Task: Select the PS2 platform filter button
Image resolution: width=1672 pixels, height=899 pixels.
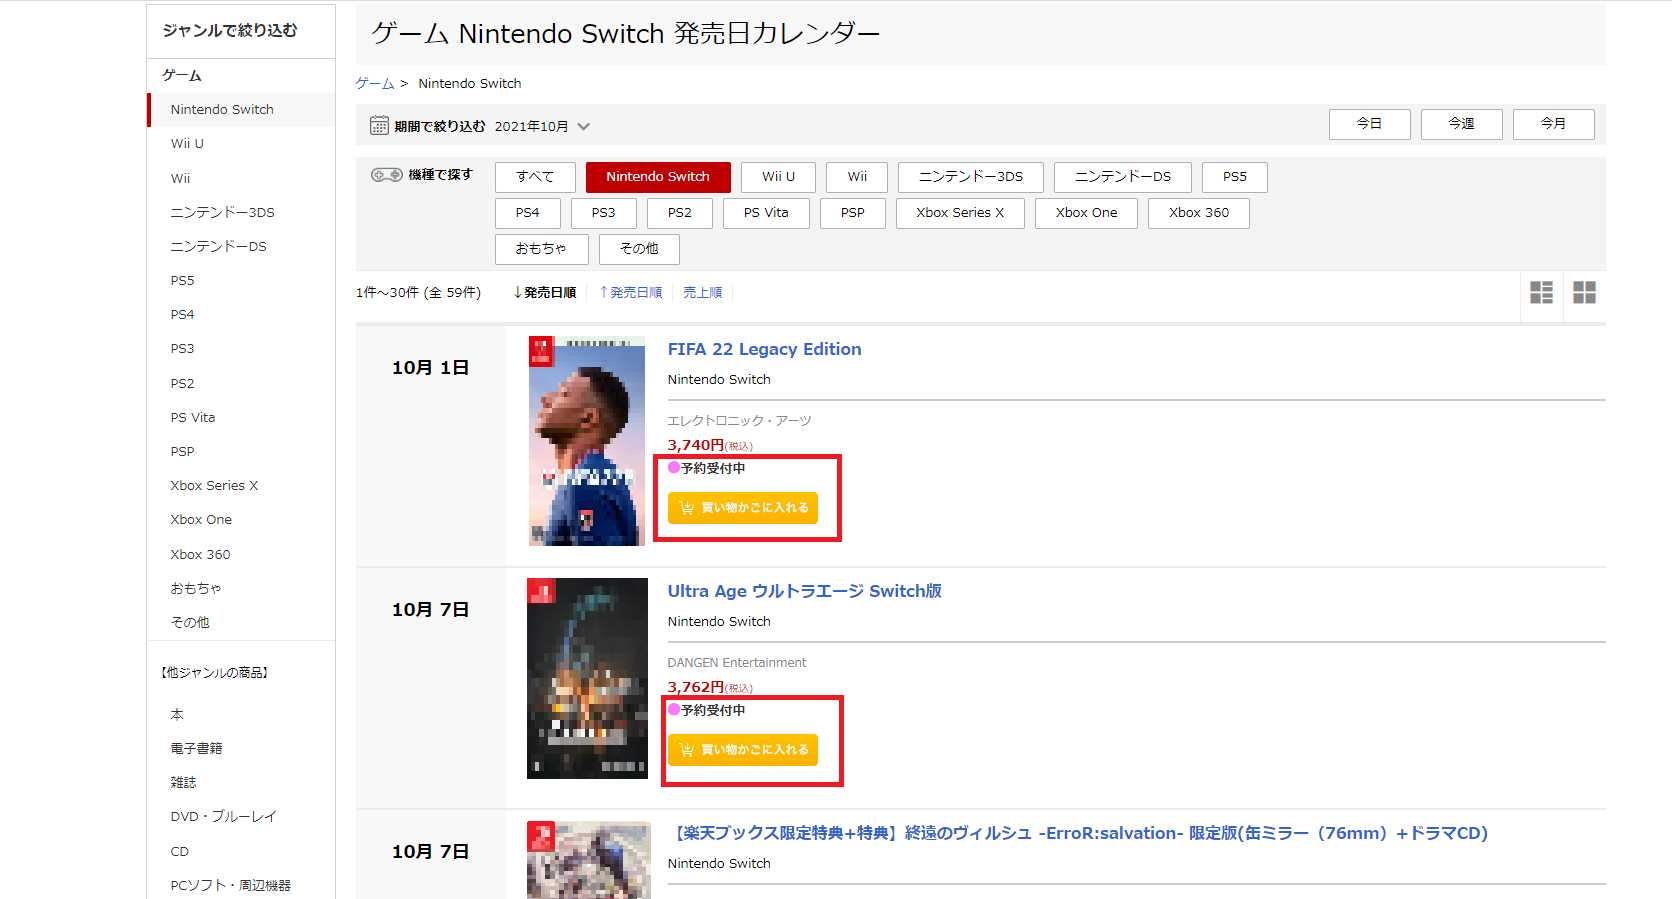Action: (x=680, y=213)
